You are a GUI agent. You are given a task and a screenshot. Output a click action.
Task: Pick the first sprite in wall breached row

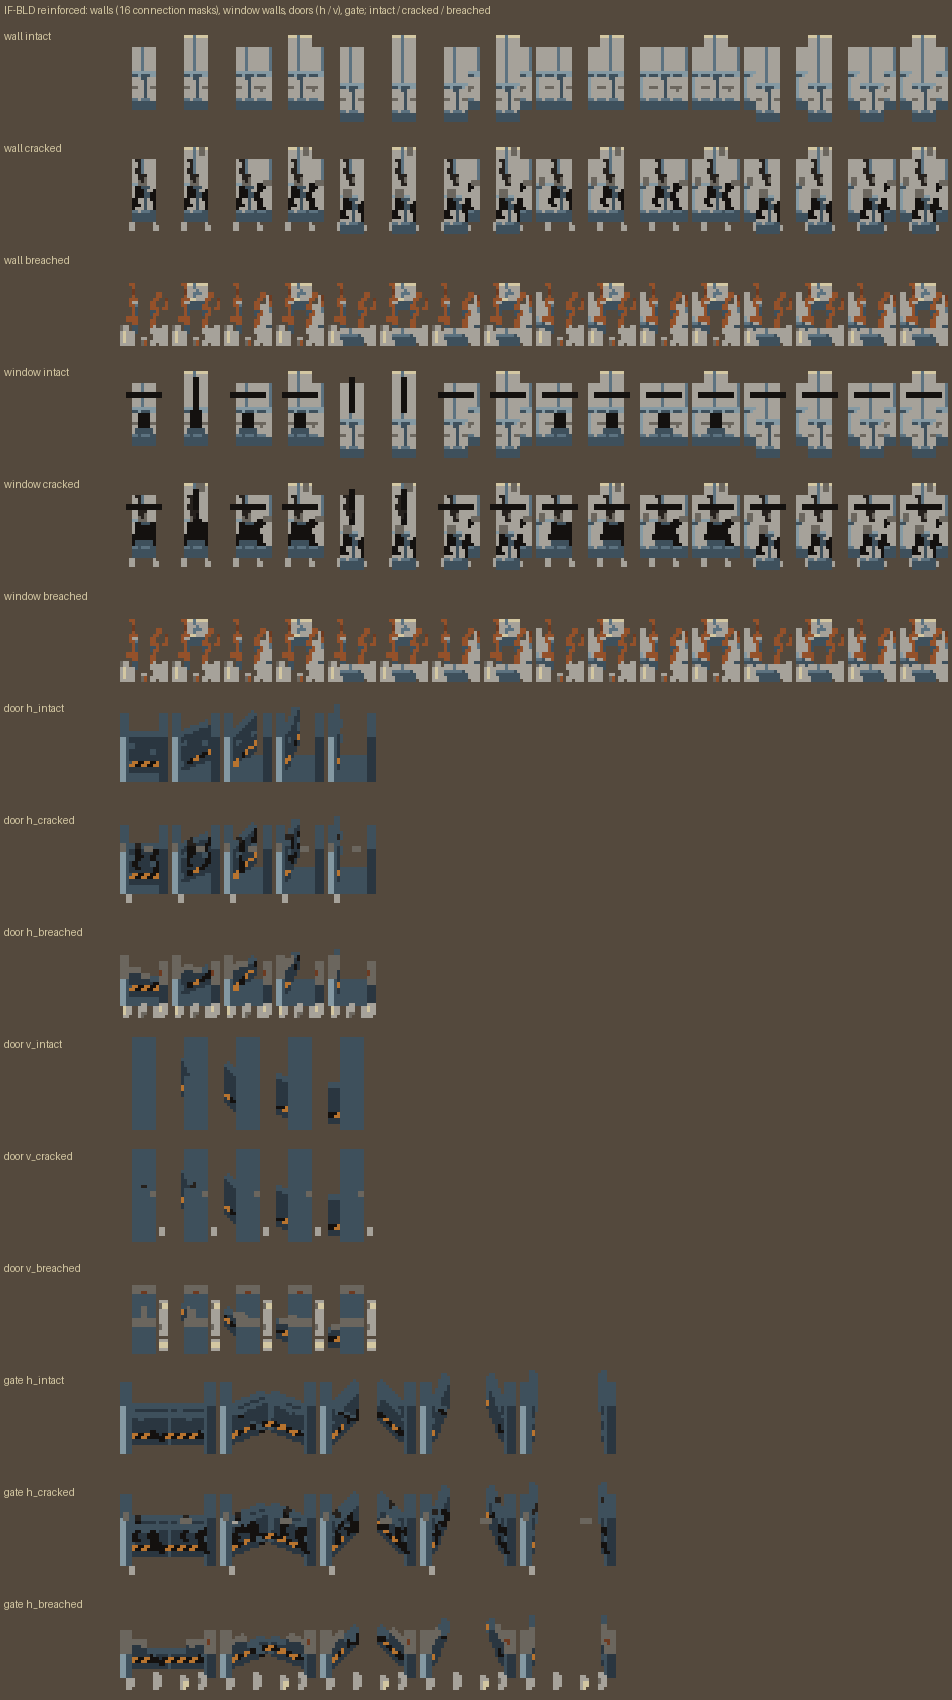tap(145, 313)
